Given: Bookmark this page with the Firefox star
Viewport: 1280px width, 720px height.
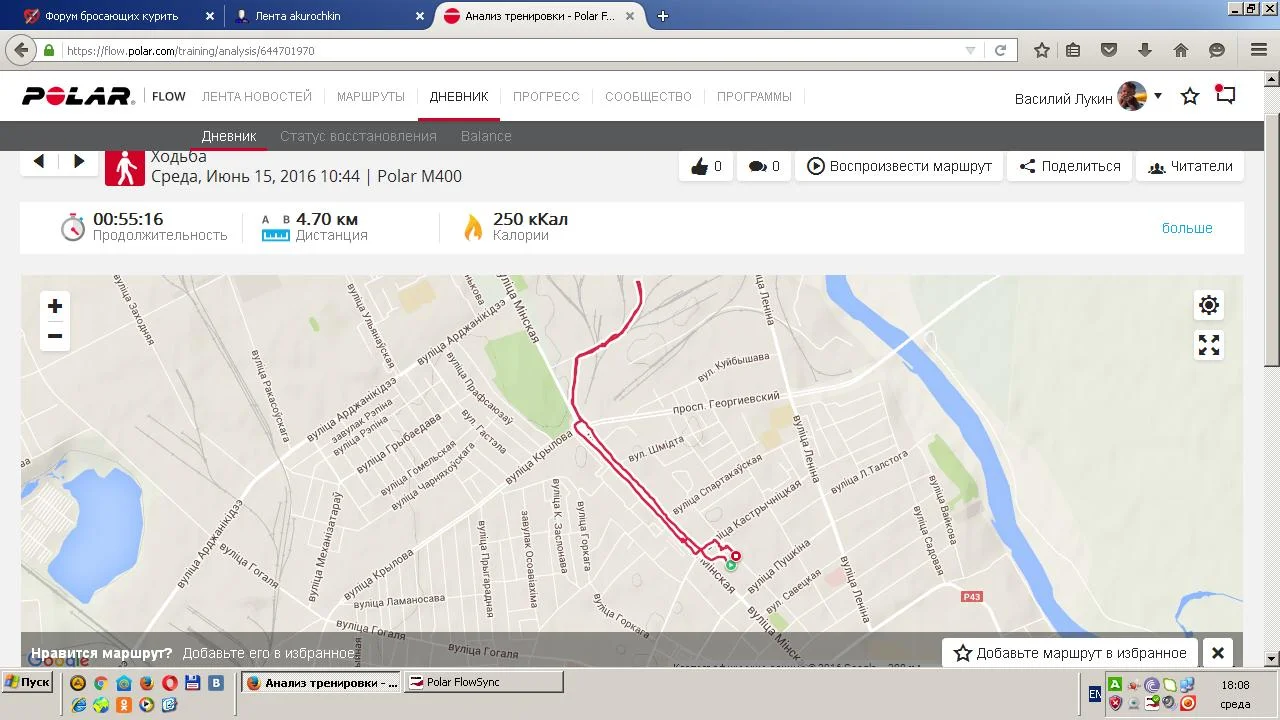Looking at the screenshot, I should pos(1042,50).
